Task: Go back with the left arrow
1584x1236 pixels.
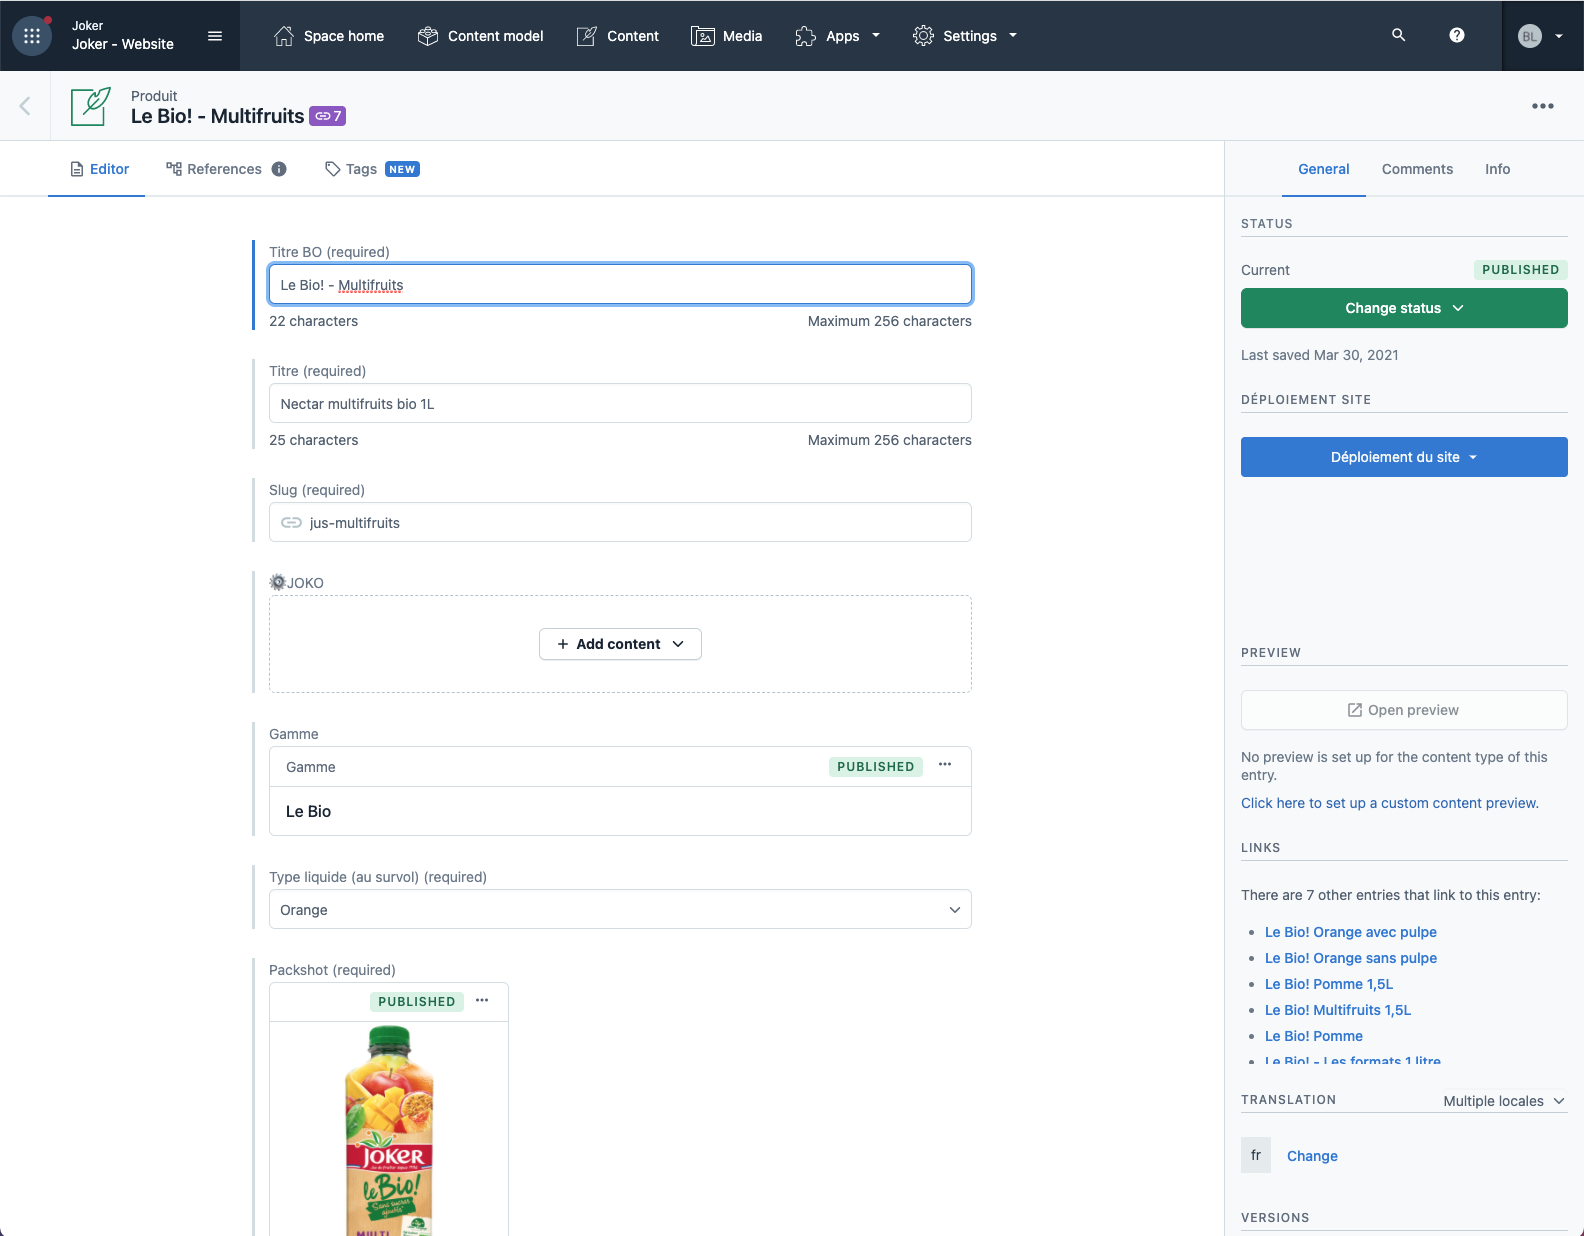Action: 25,106
